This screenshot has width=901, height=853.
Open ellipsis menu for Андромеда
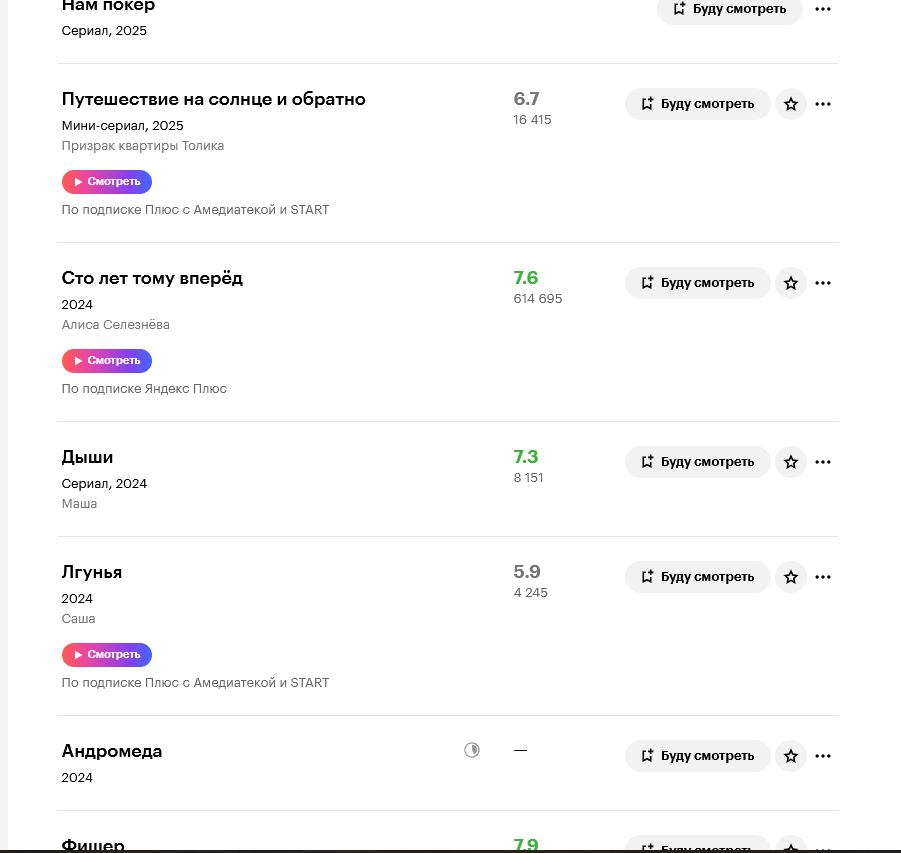tap(823, 756)
